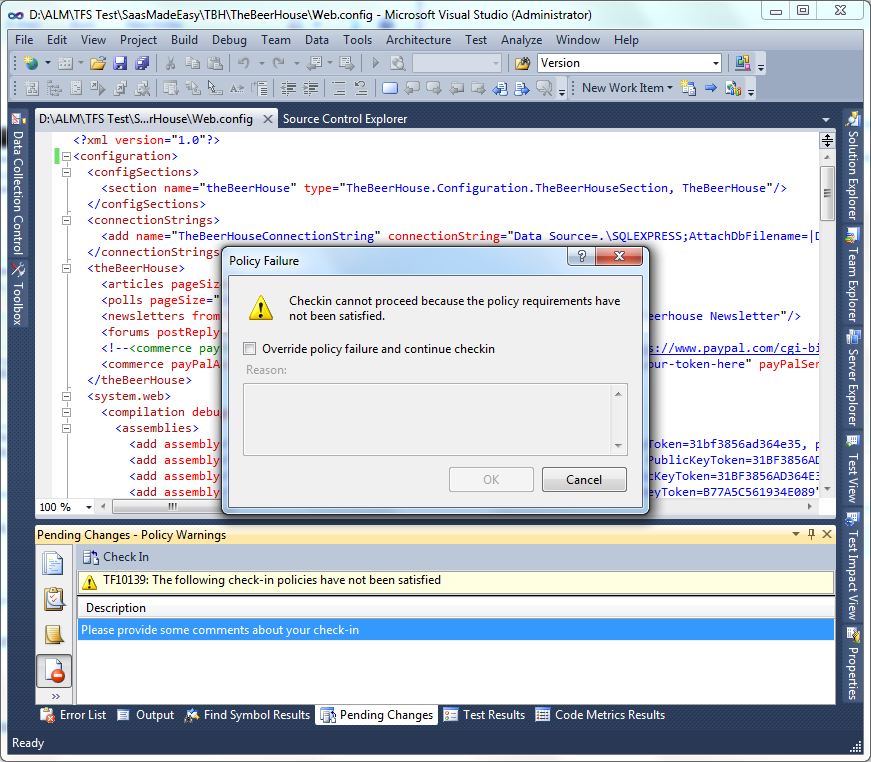Click the Check In button
This screenshot has width=871, height=762.
116,557
